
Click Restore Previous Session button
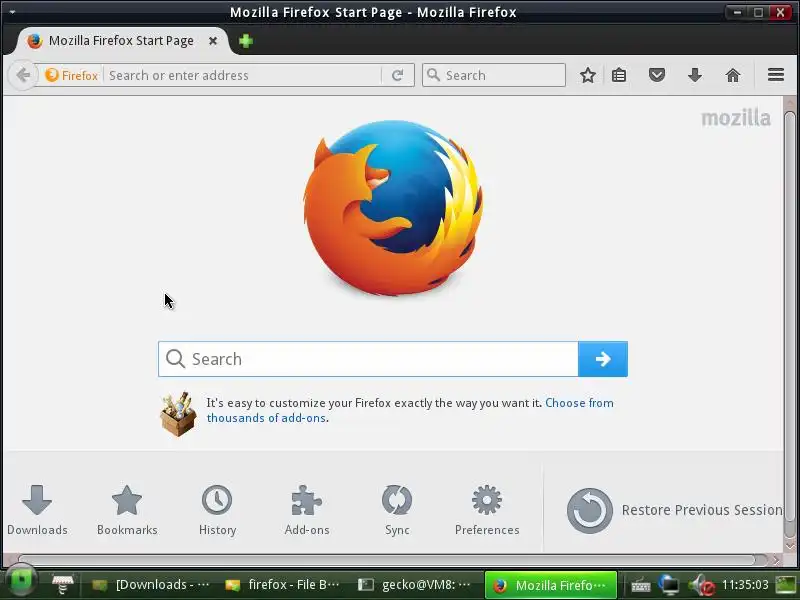pyautogui.click(x=674, y=510)
